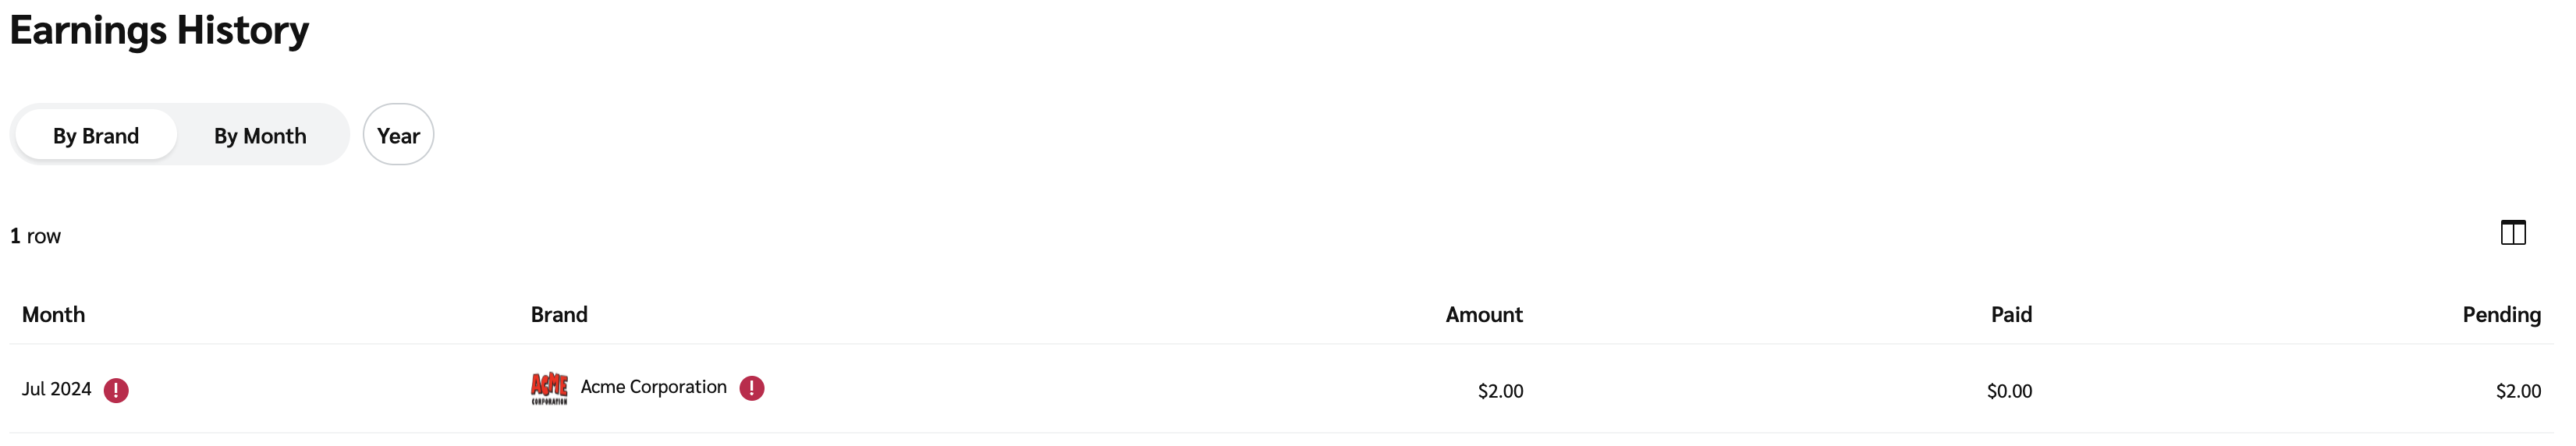Click the "1 row" count label
The width and height of the screenshot is (2576, 446).
(x=36, y=236)
